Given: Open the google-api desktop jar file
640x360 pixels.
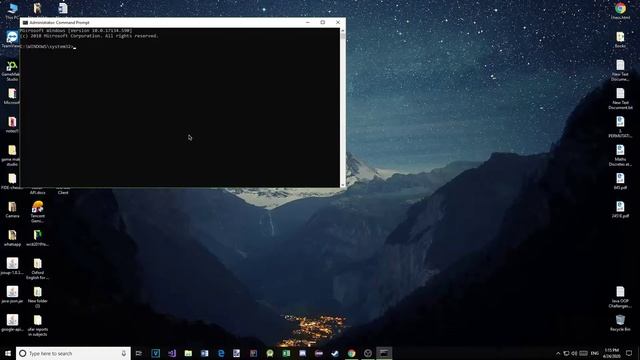Looking at the screenshot, I should 12,323.
